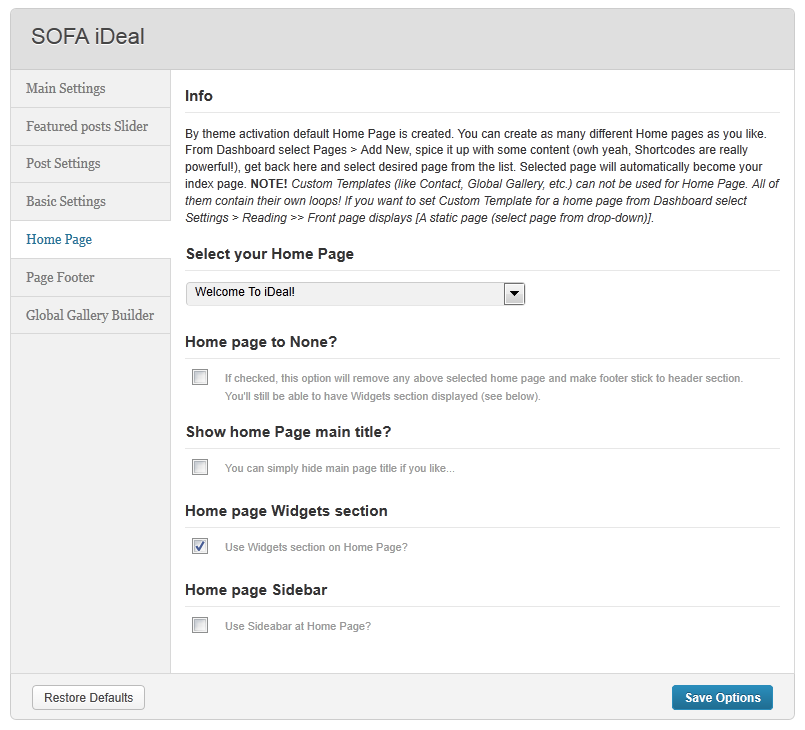Enable the 'Home page to None?' checkbox
The width and height of the screenshot is (805, 730).
200,377
